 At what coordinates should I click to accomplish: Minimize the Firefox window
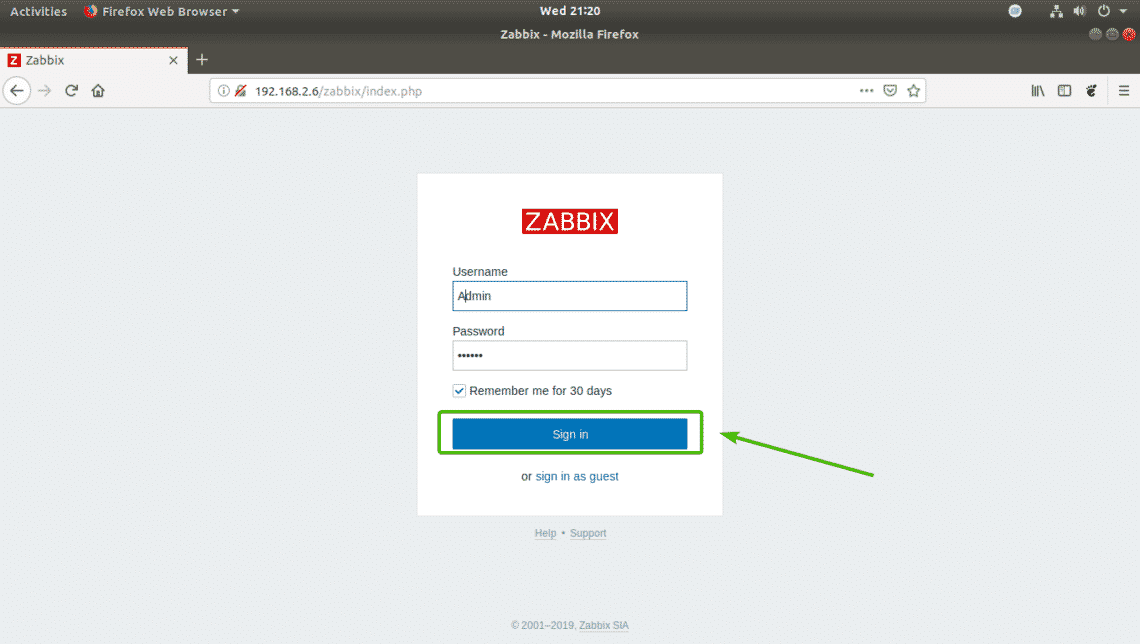(x=1096, y=34)
